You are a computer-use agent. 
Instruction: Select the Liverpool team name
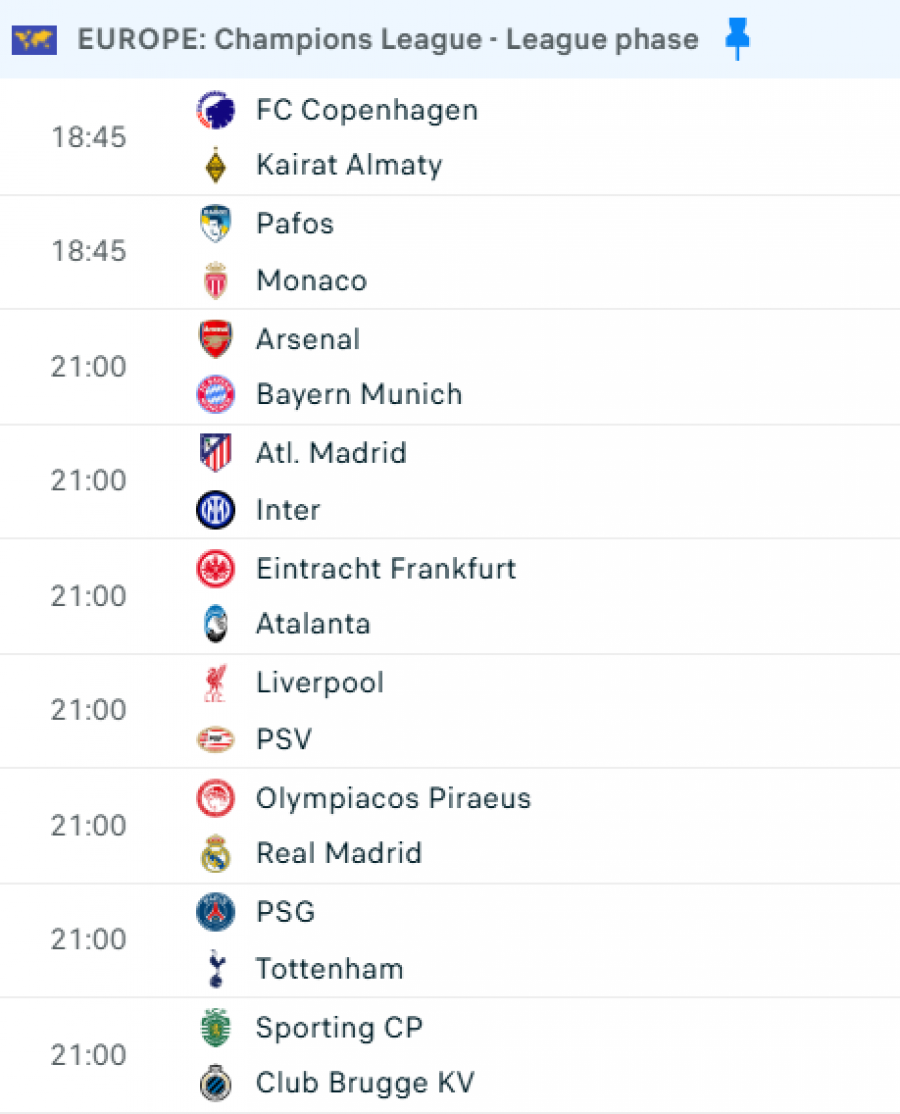320,683
